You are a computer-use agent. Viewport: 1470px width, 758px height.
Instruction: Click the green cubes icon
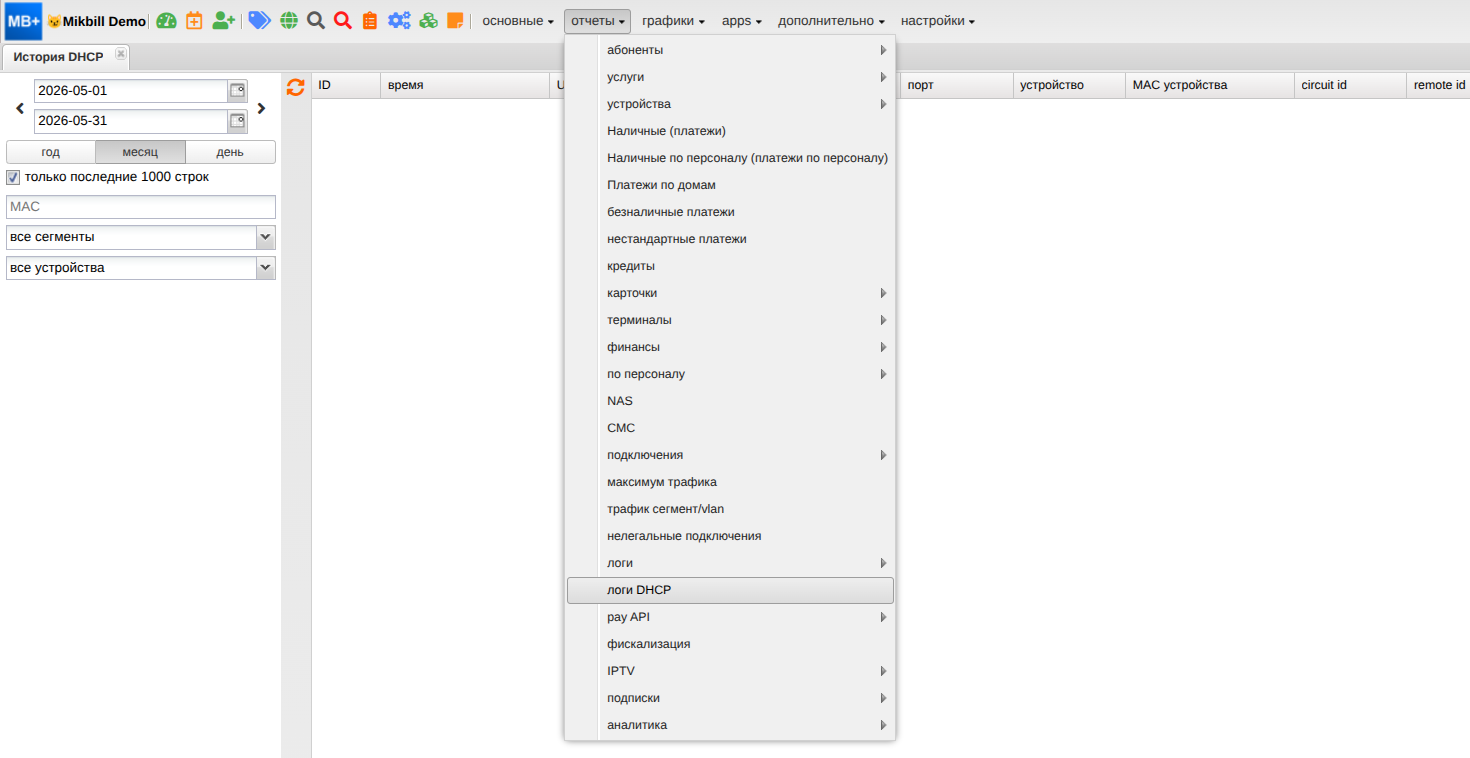point(428,21)
